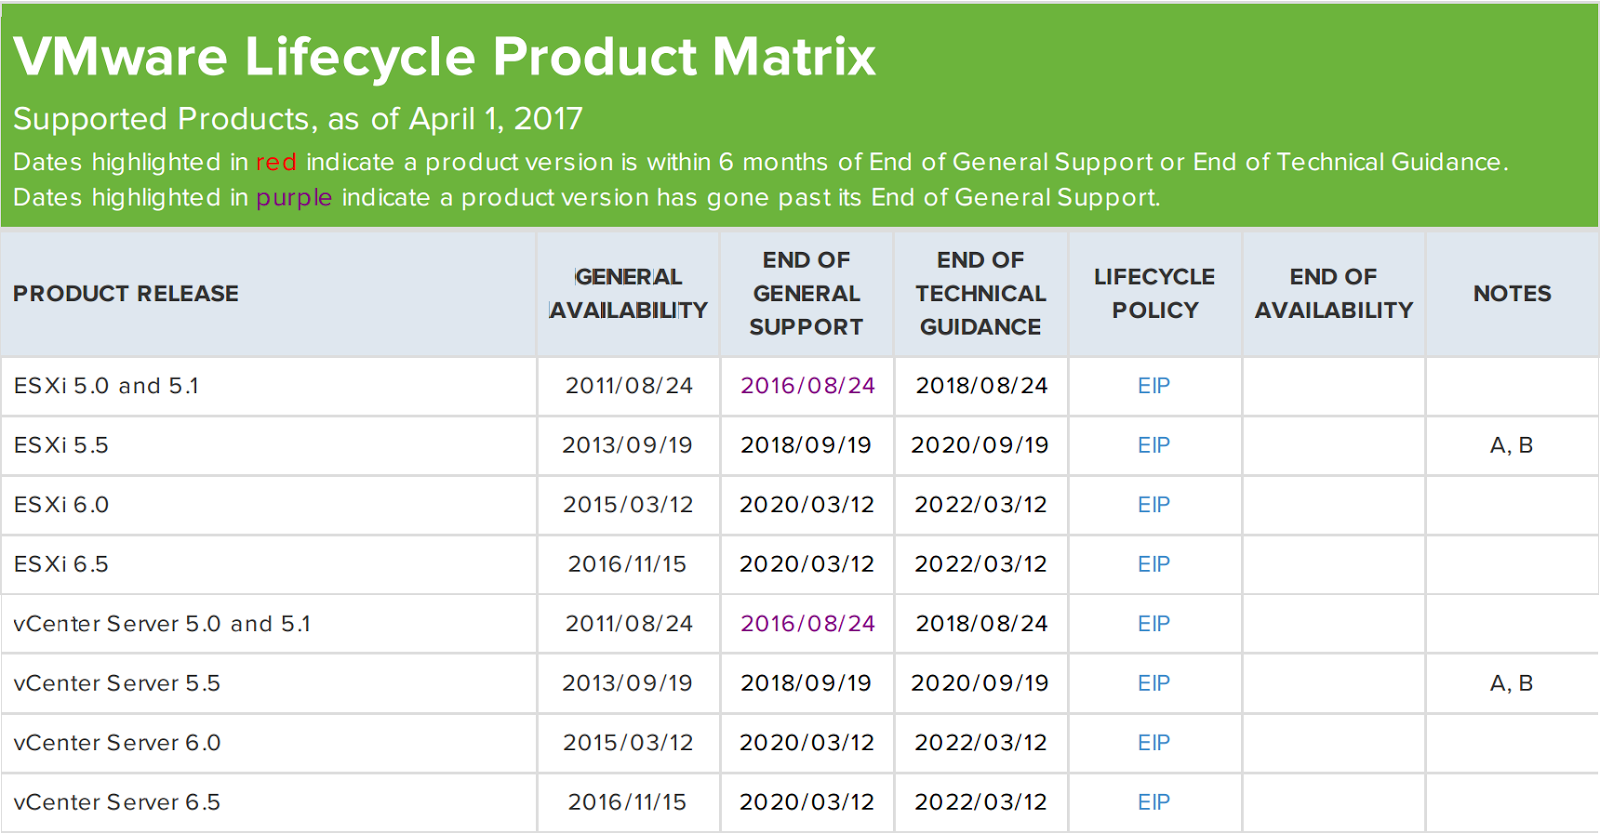Click the VMware Lifecycle Product Matrix title

(x=445, y=57)
